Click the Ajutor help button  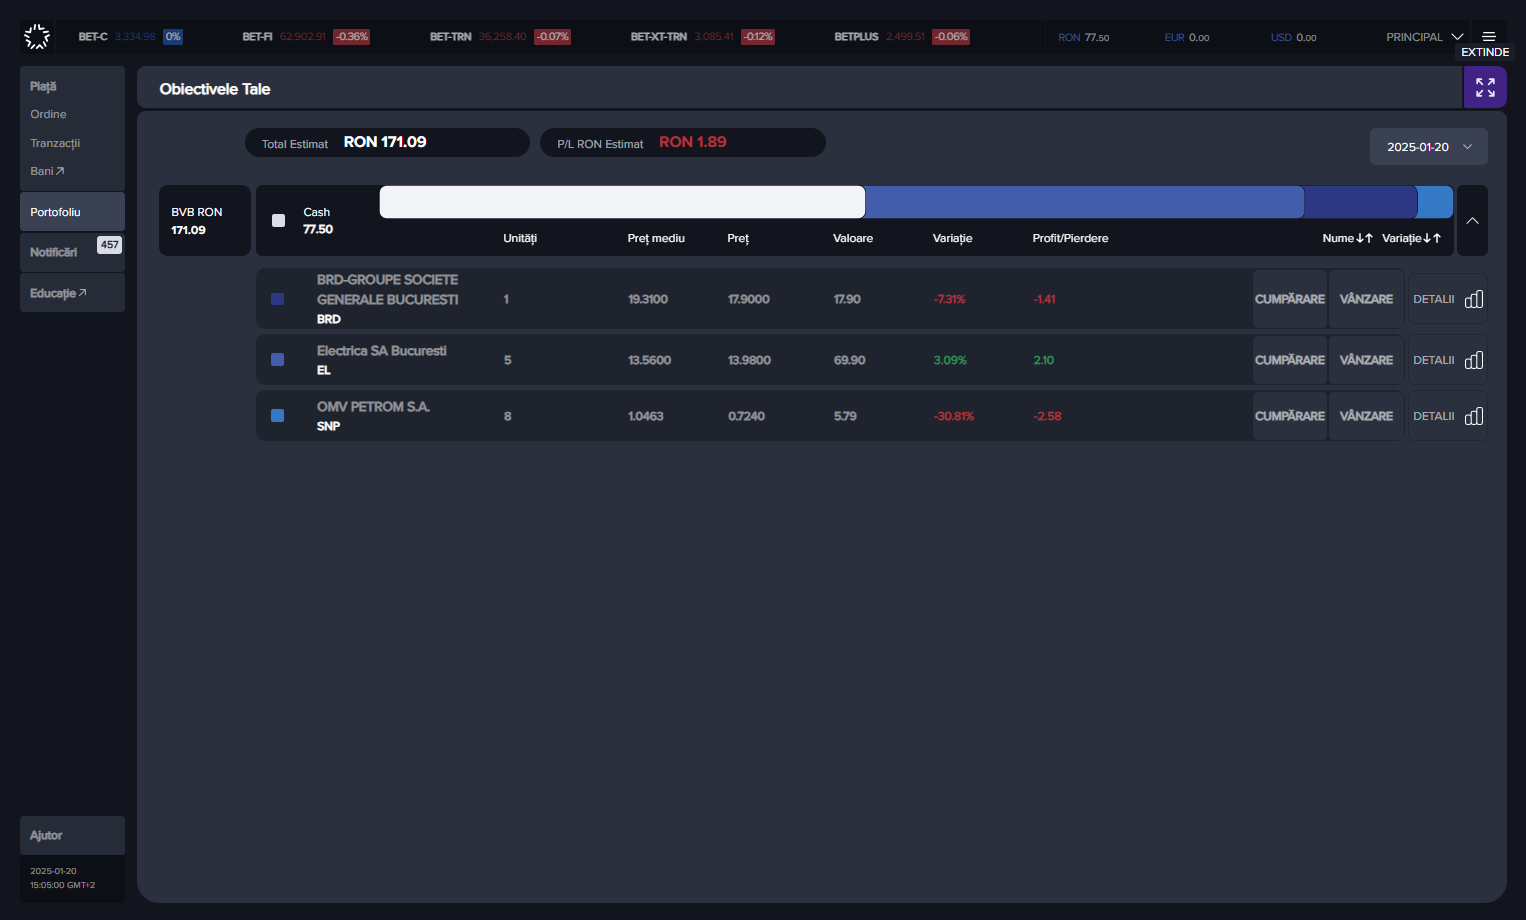(x=72, y=835)
